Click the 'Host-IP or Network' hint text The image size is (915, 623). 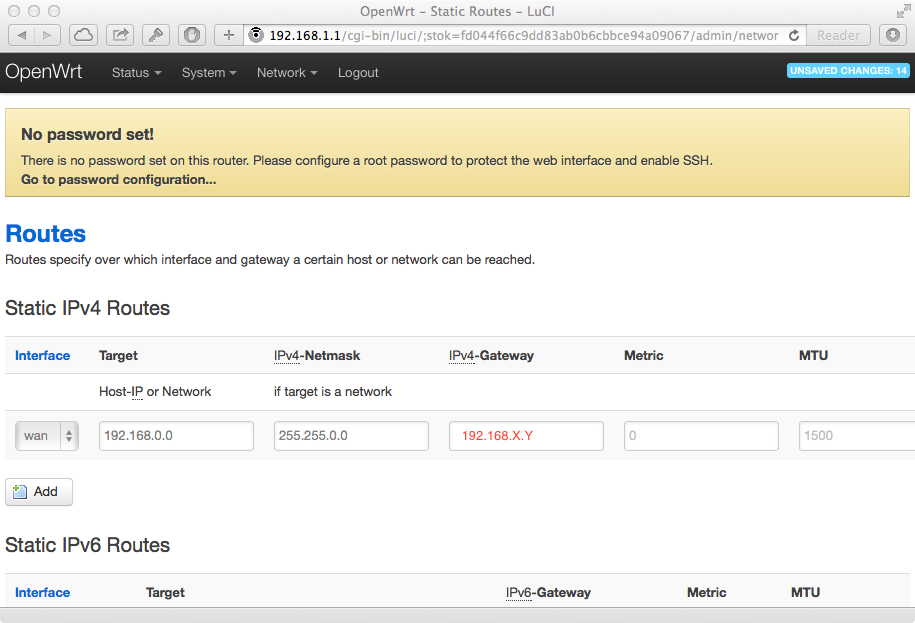pos(155,392)
